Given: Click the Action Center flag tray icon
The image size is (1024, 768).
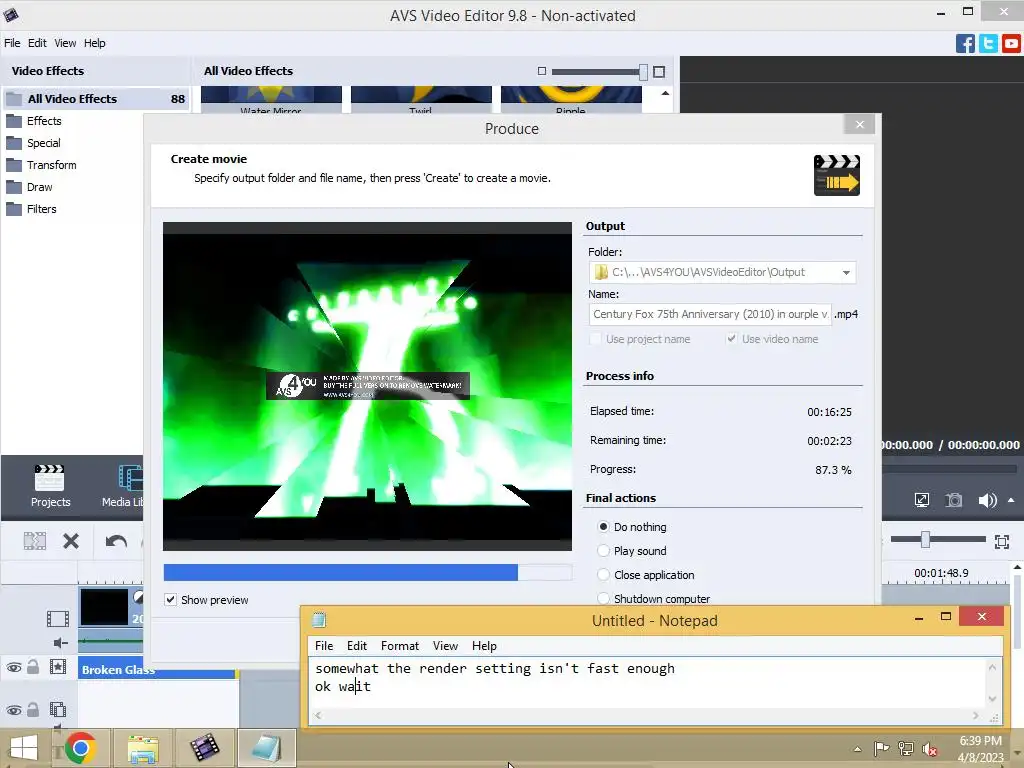Looking at the screenshot, I should coord(882,748).
